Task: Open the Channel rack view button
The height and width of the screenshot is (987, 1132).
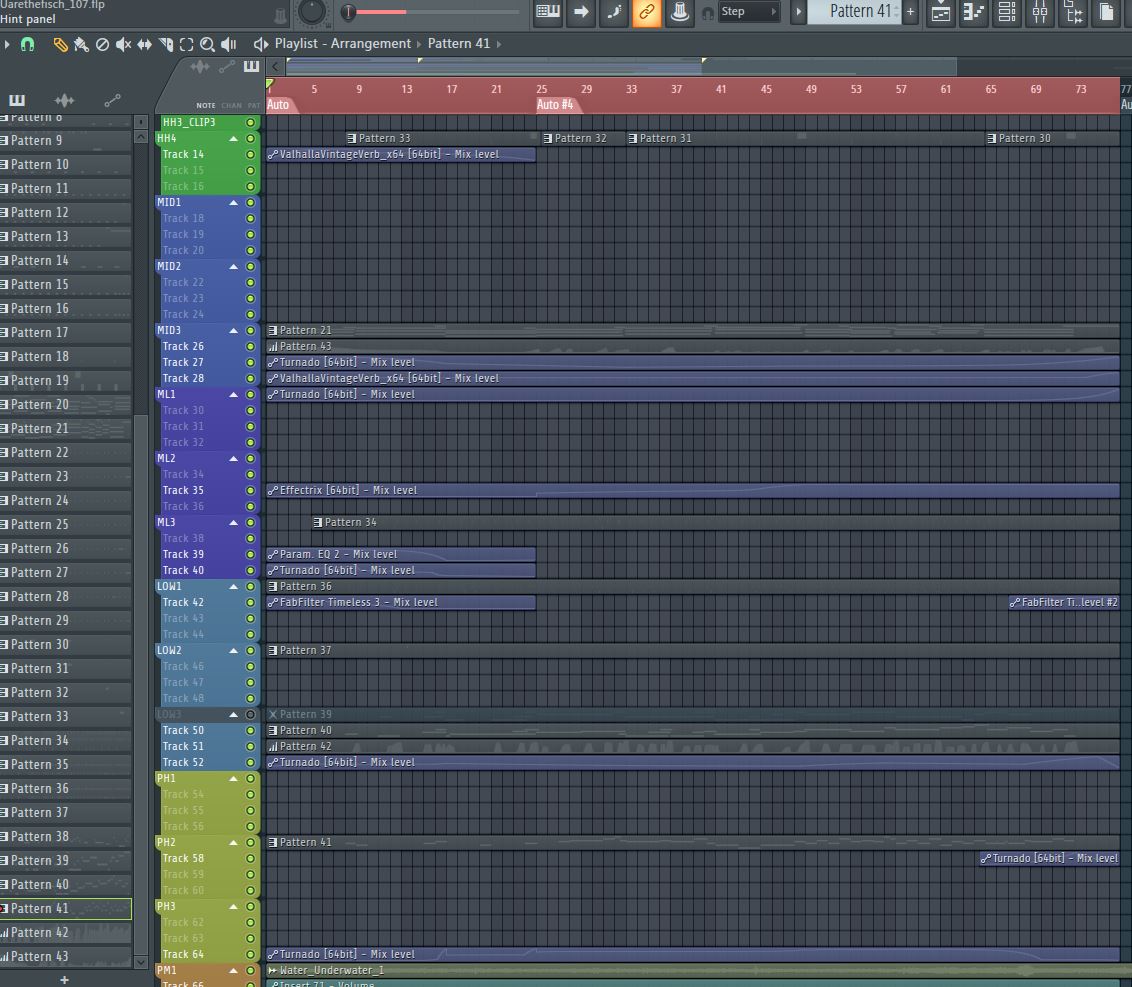Action: tap(1007, 12)
